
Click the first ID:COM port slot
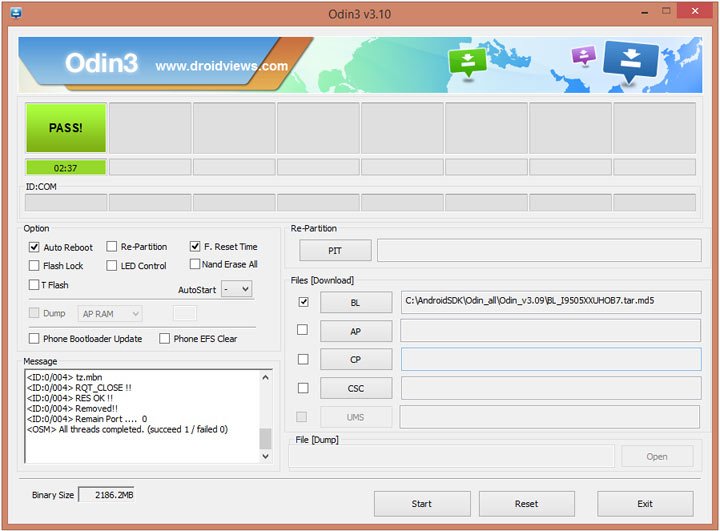66,202
